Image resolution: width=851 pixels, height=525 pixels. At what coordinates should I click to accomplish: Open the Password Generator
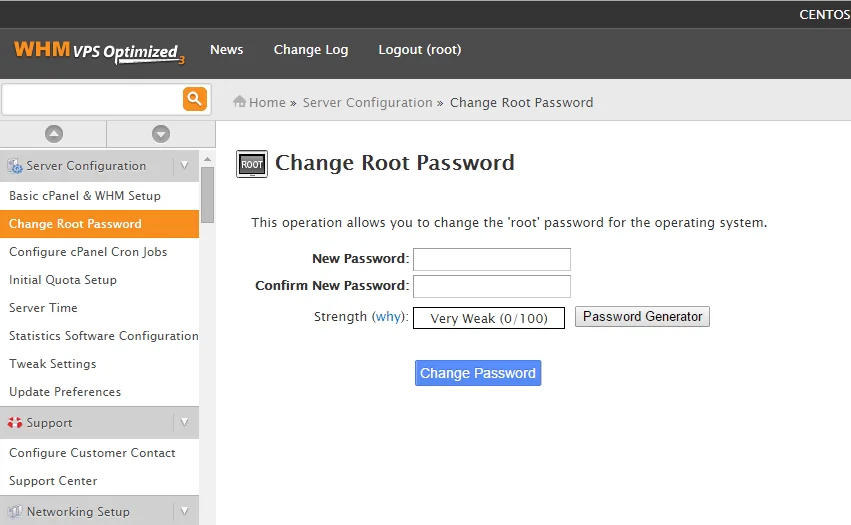point(642,317)
